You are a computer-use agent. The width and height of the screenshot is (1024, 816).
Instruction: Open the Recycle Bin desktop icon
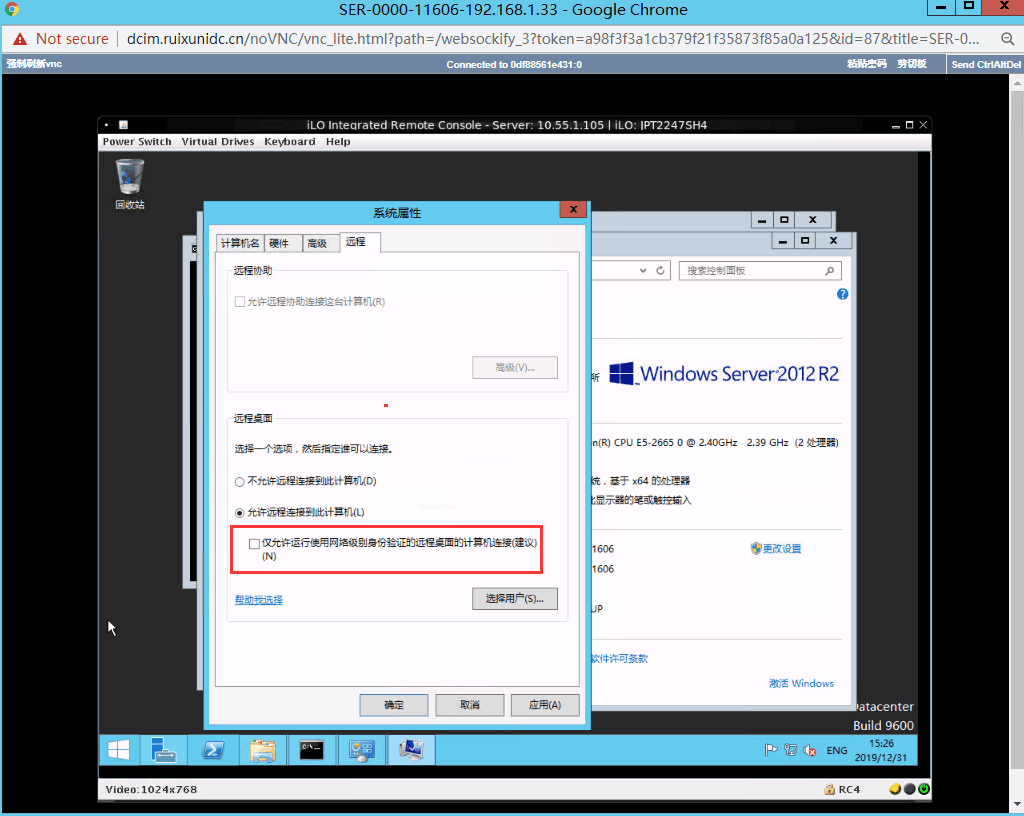tap(129, 184)
